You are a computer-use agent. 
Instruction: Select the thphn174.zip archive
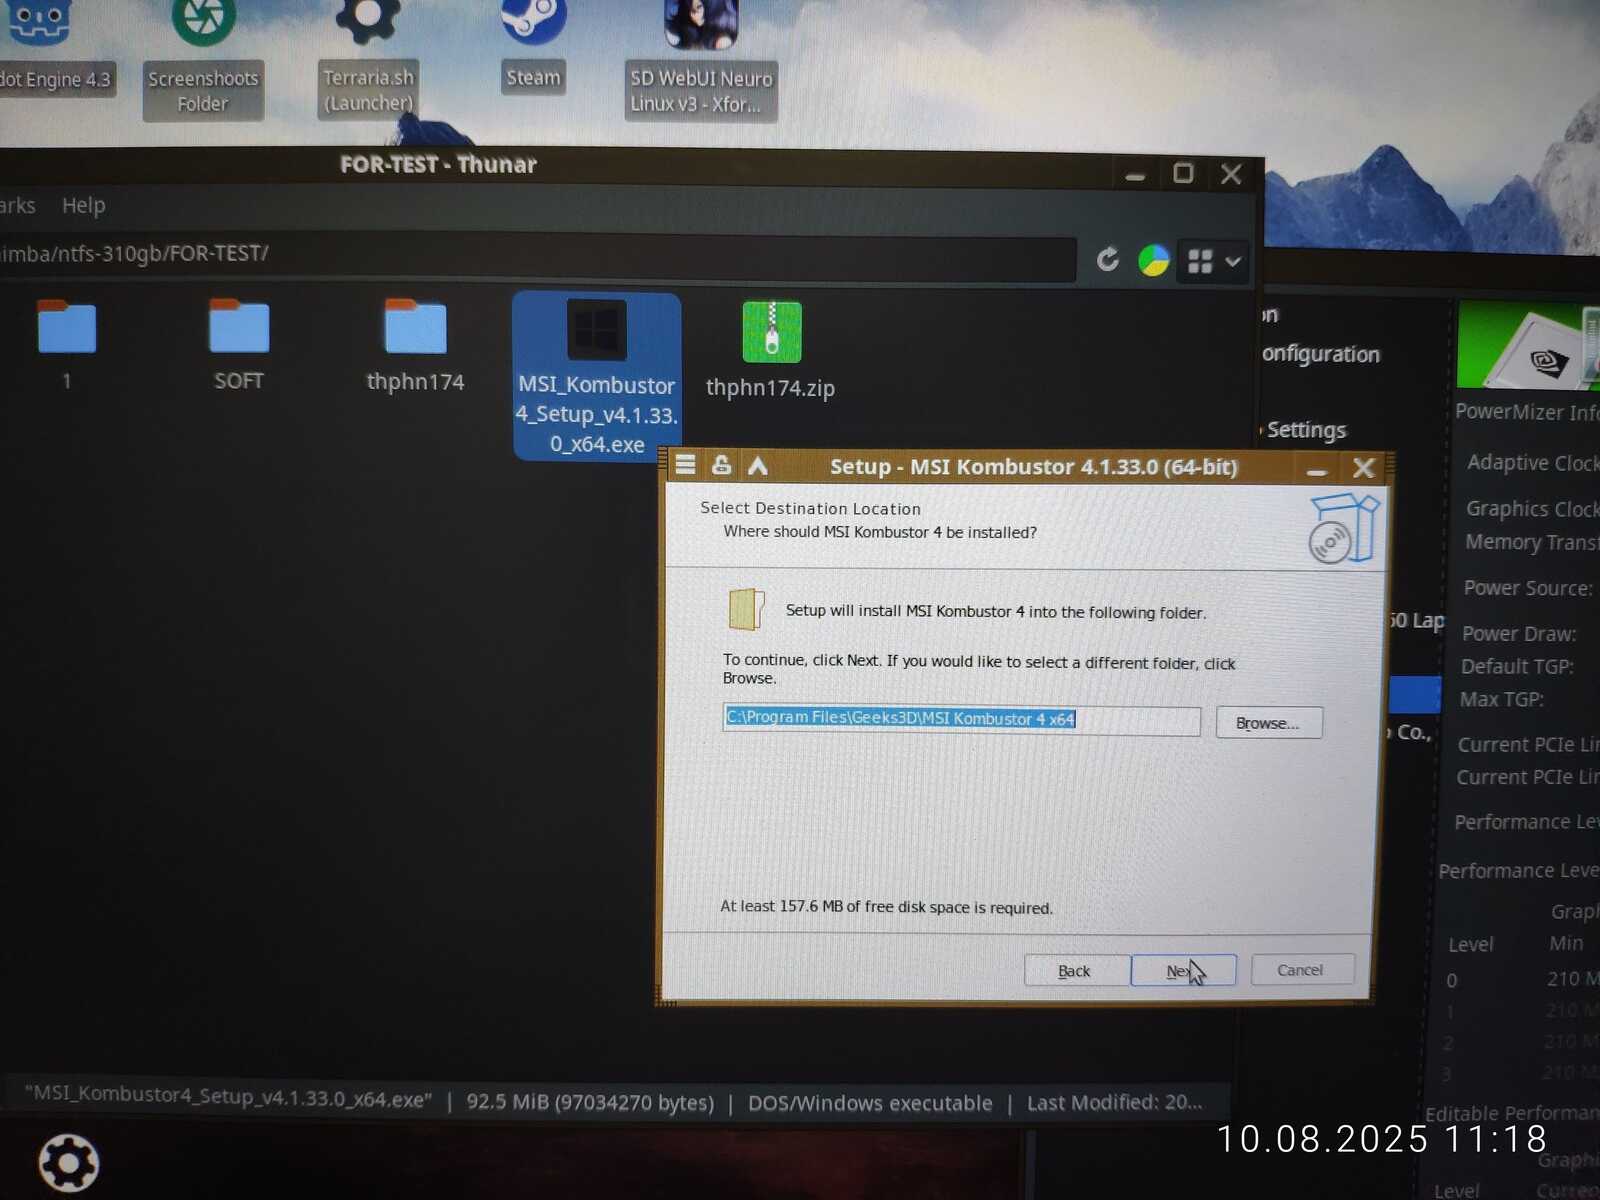point(770,351)
